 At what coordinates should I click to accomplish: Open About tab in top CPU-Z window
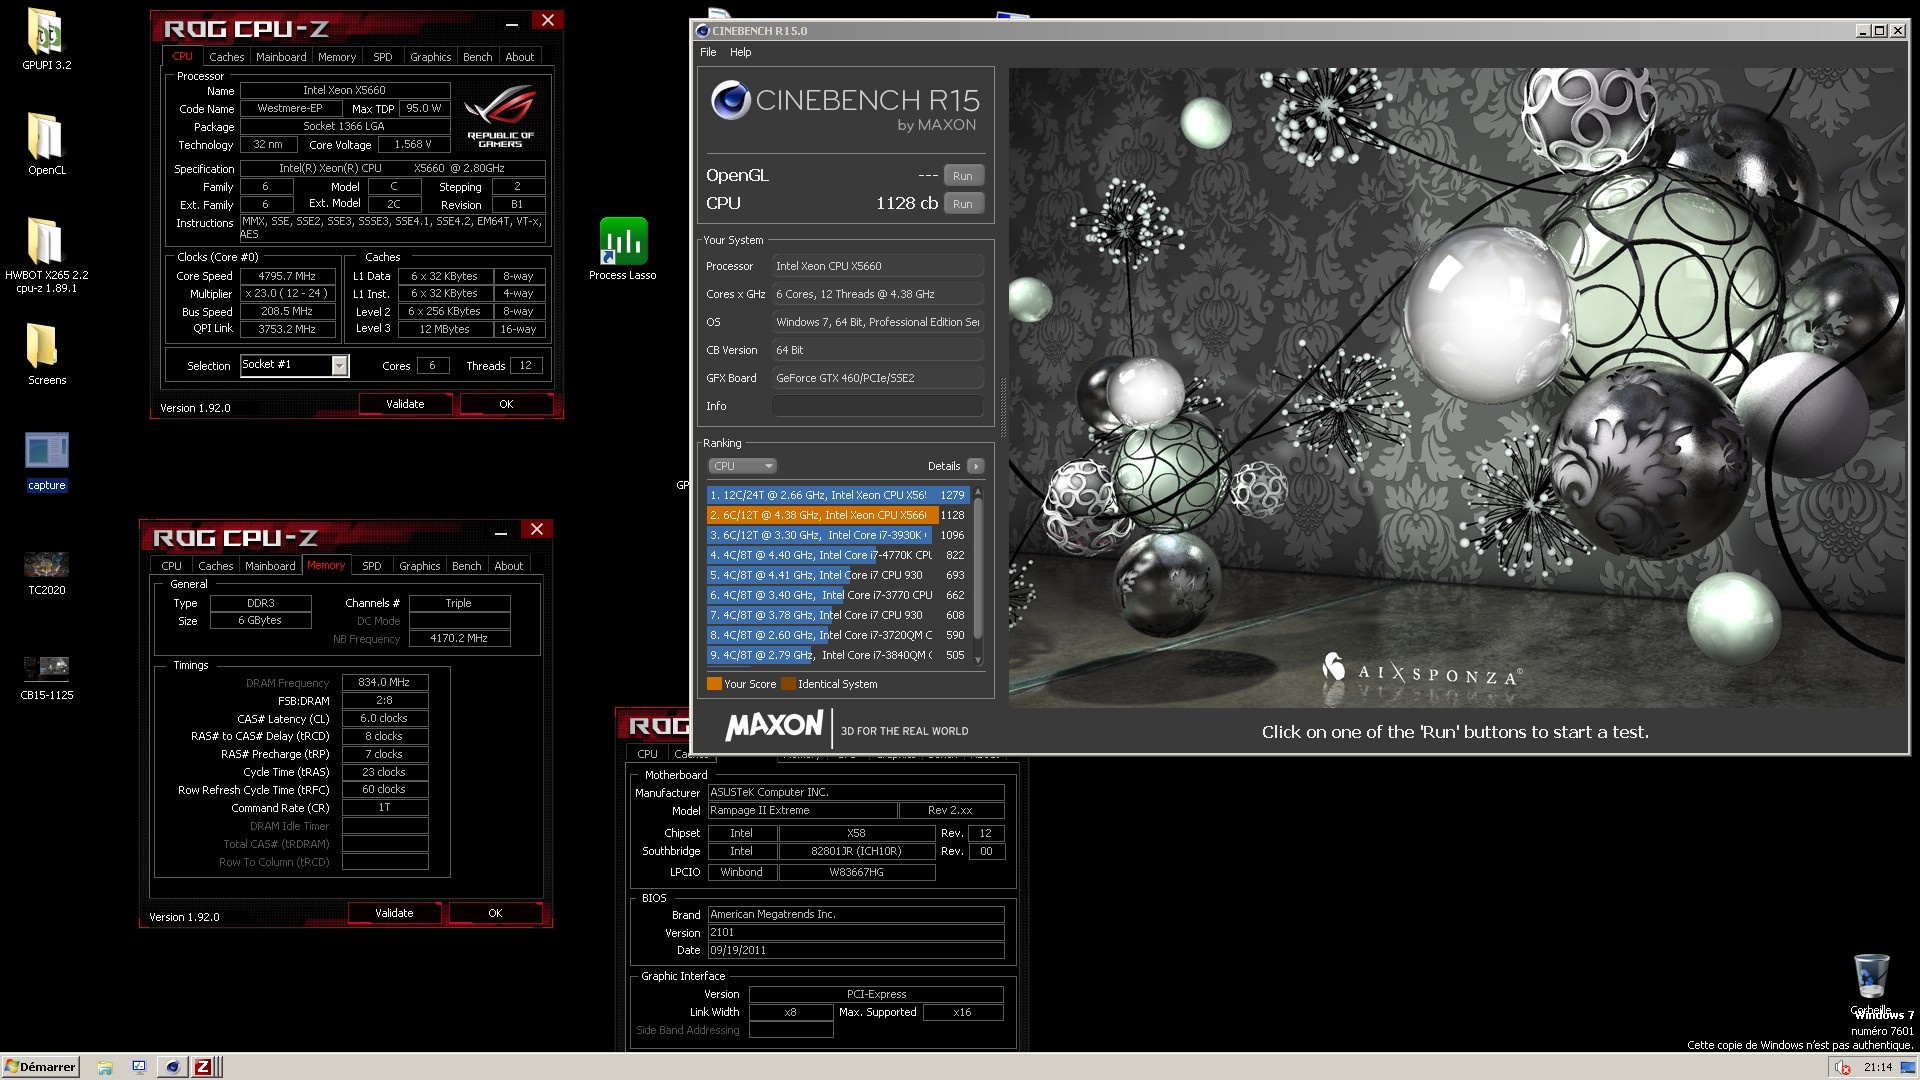pyautogui.click(x=519, y=57)
